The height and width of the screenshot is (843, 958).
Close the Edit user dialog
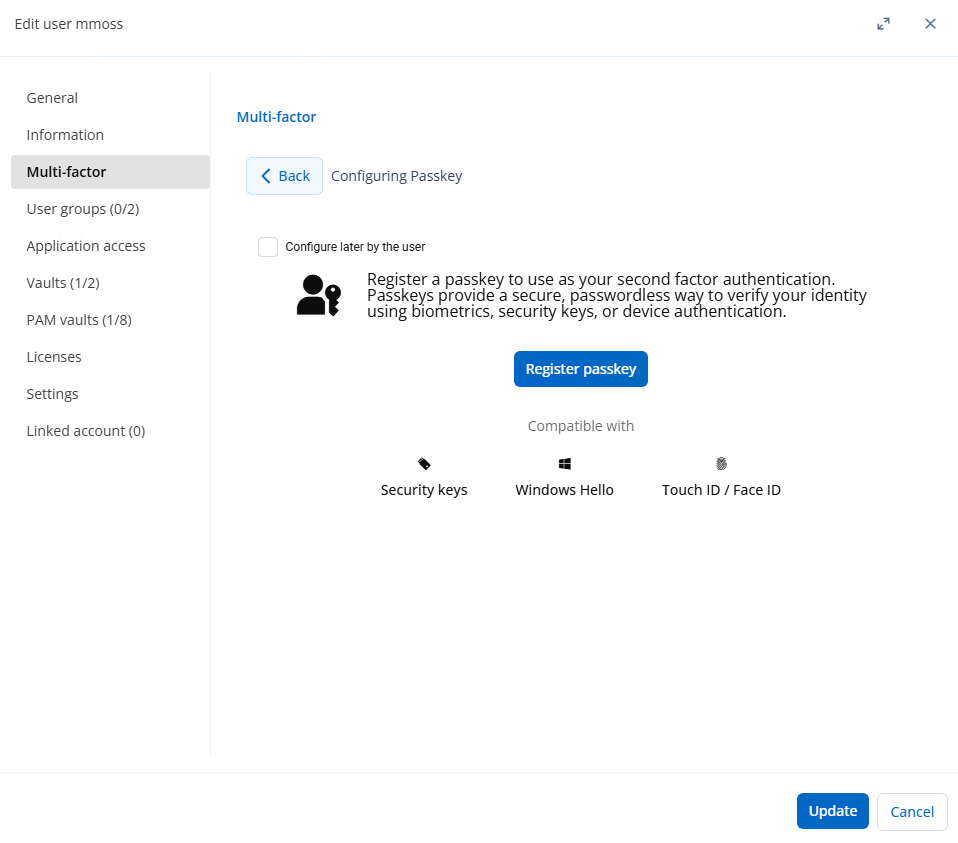(930, 24)
